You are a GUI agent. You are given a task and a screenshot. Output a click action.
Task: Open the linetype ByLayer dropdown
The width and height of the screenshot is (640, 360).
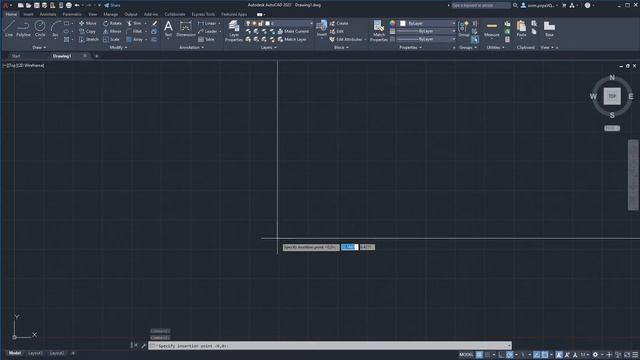427,39
